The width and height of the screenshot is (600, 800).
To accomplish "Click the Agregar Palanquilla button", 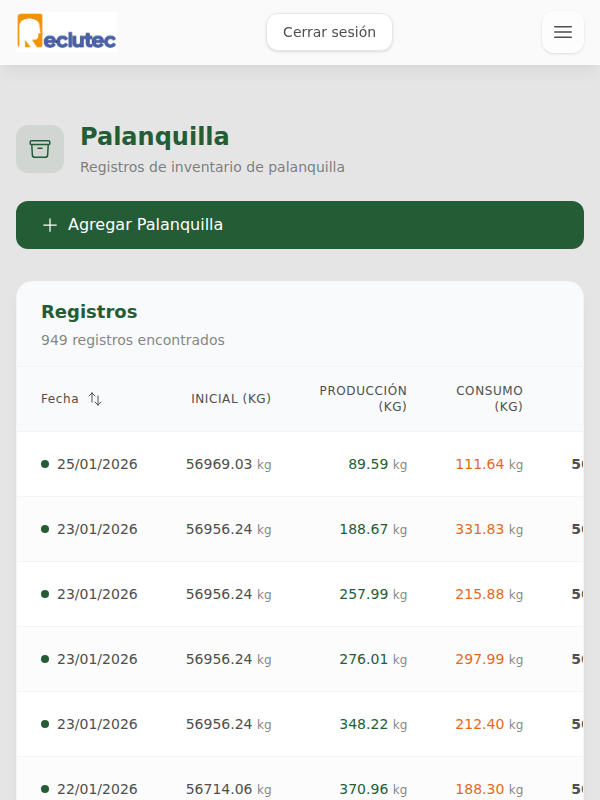I will pos(300,225).
